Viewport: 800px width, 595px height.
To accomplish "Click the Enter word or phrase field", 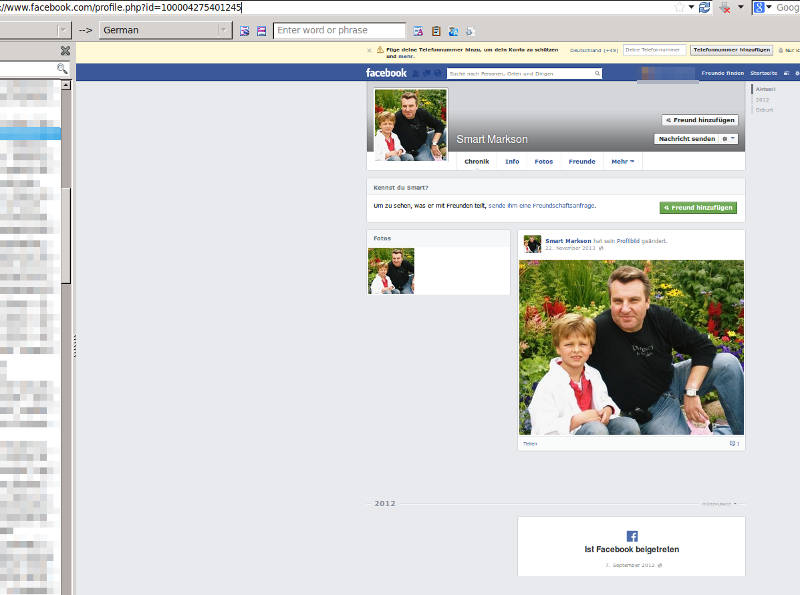I will pyautogui.click(x=339, y=30).
